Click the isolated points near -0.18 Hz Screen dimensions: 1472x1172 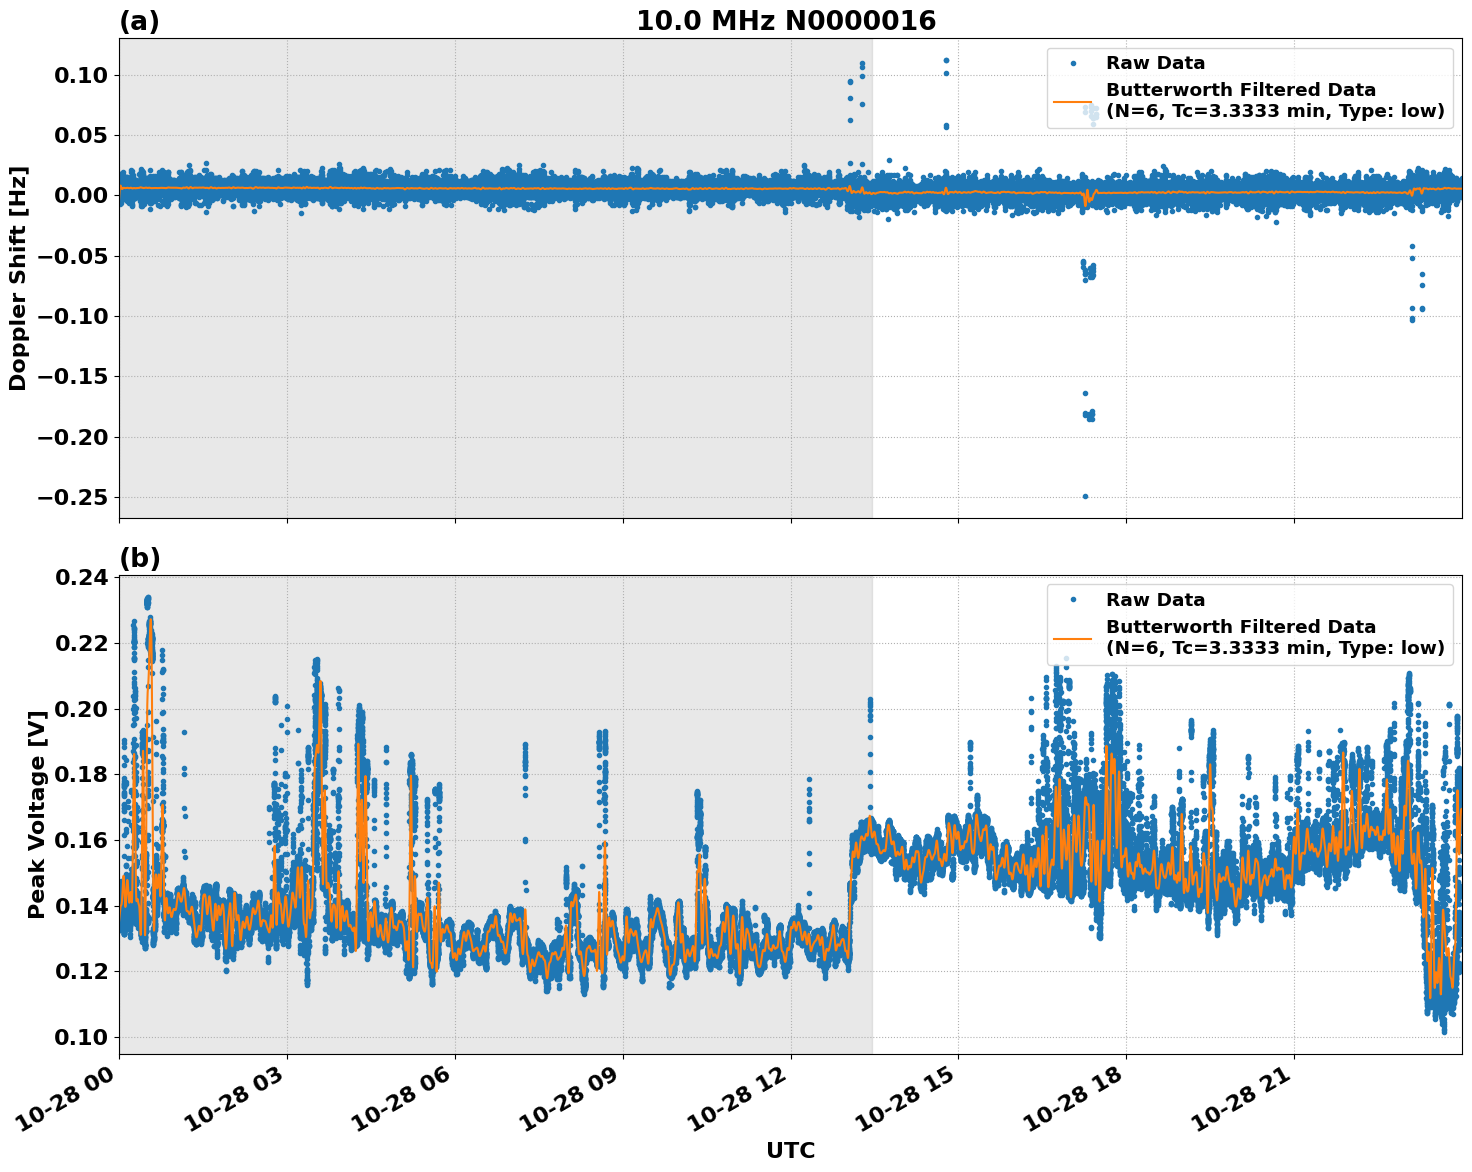[x=1090, y=415]
